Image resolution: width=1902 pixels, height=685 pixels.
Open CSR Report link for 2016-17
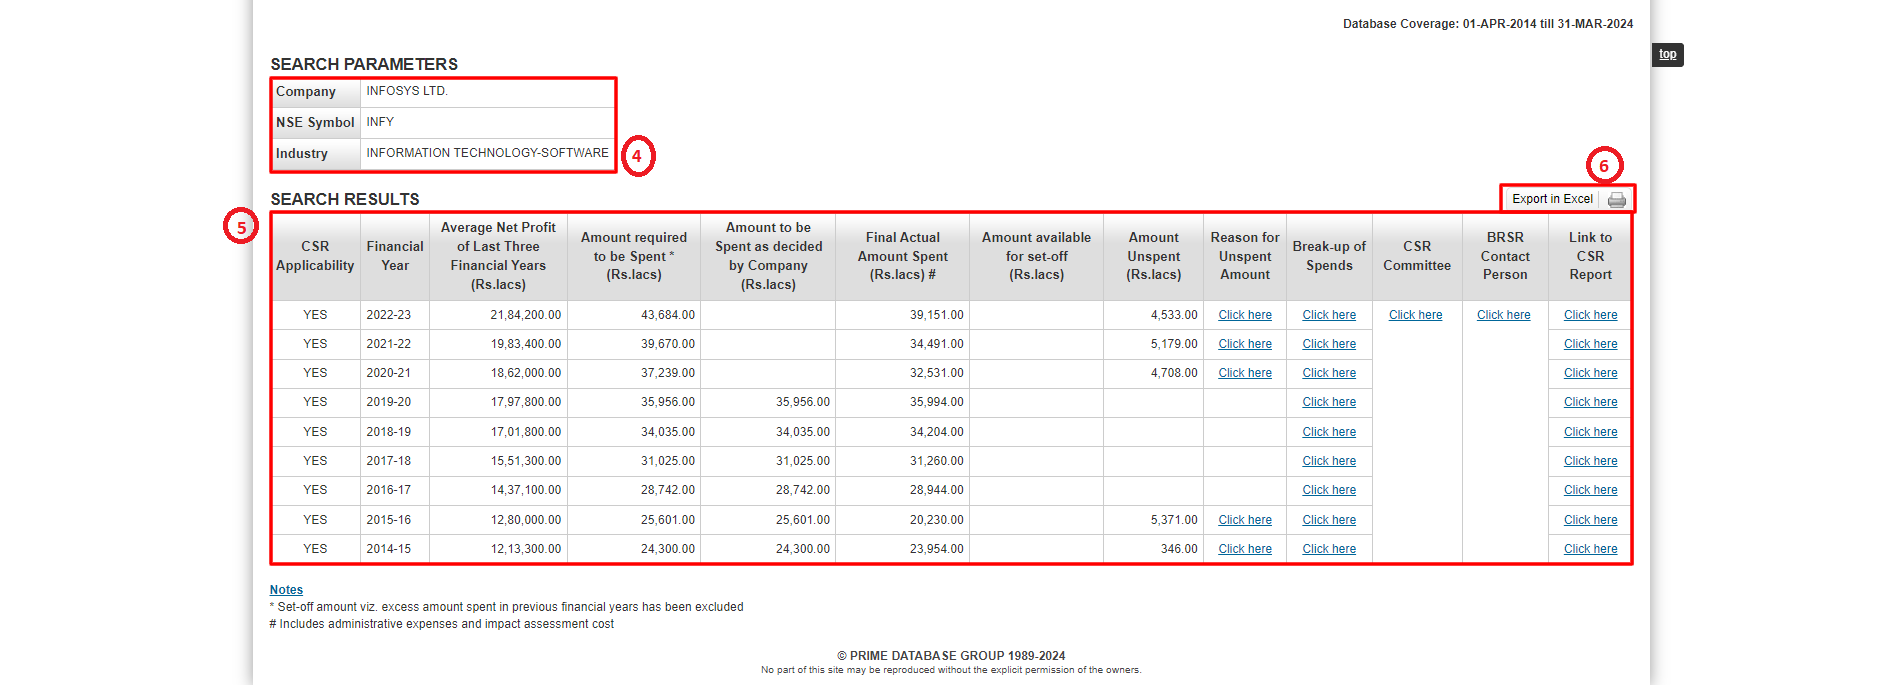tap(1590, 490)
